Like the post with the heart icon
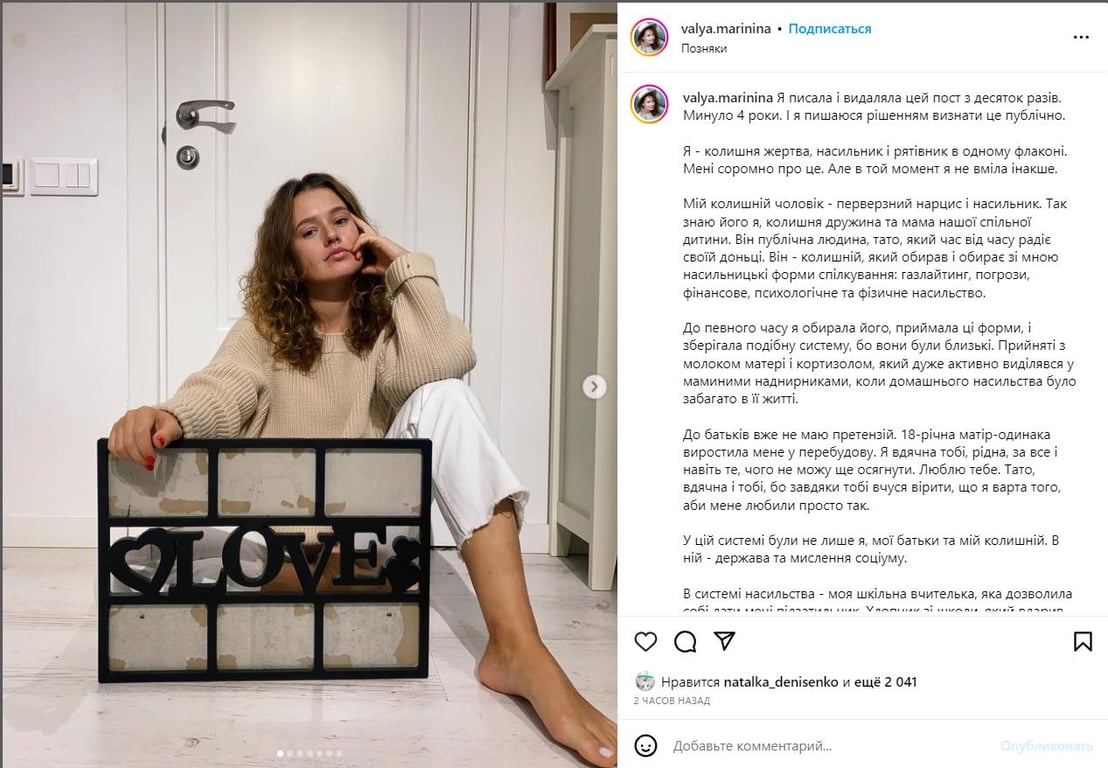The height and width of the screenshot is (768, 1108). pyautogui.click(x=645, y=642)
